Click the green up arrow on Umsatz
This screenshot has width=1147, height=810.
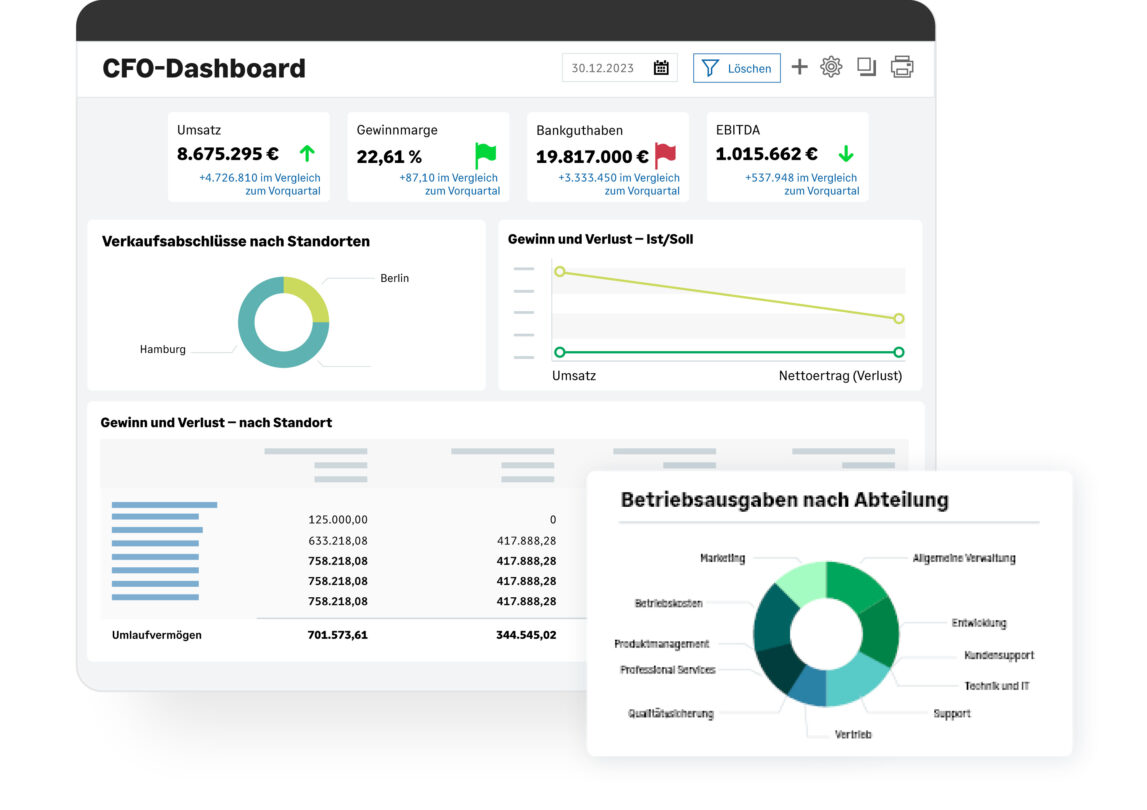(x=307, y=154)
